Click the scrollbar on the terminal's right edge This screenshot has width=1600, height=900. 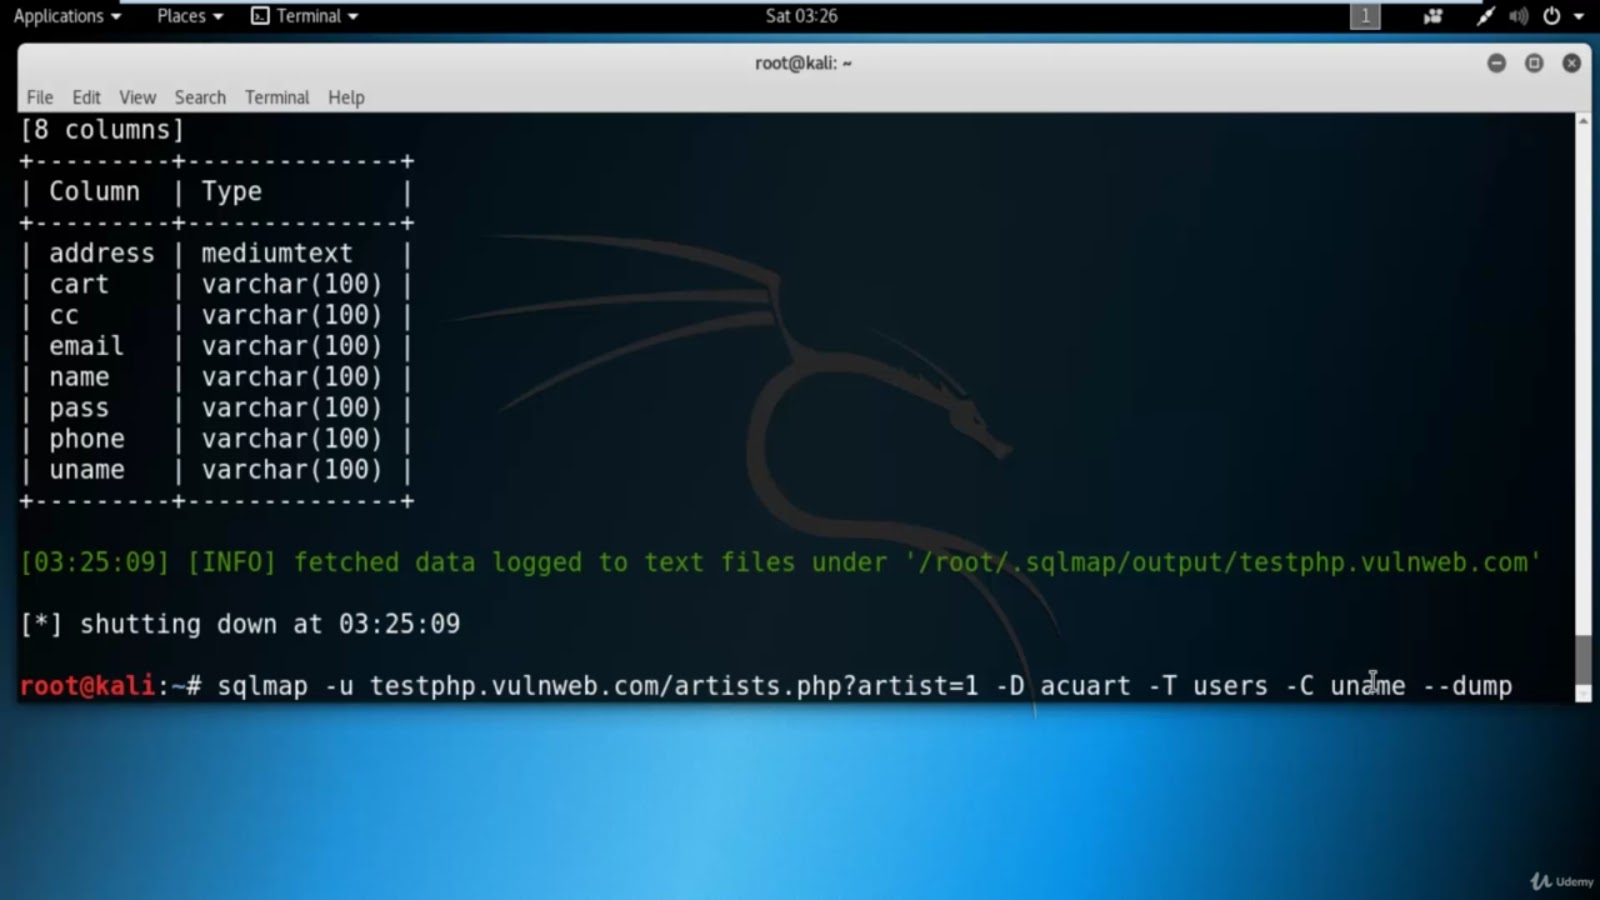[x=1583, y=400]
